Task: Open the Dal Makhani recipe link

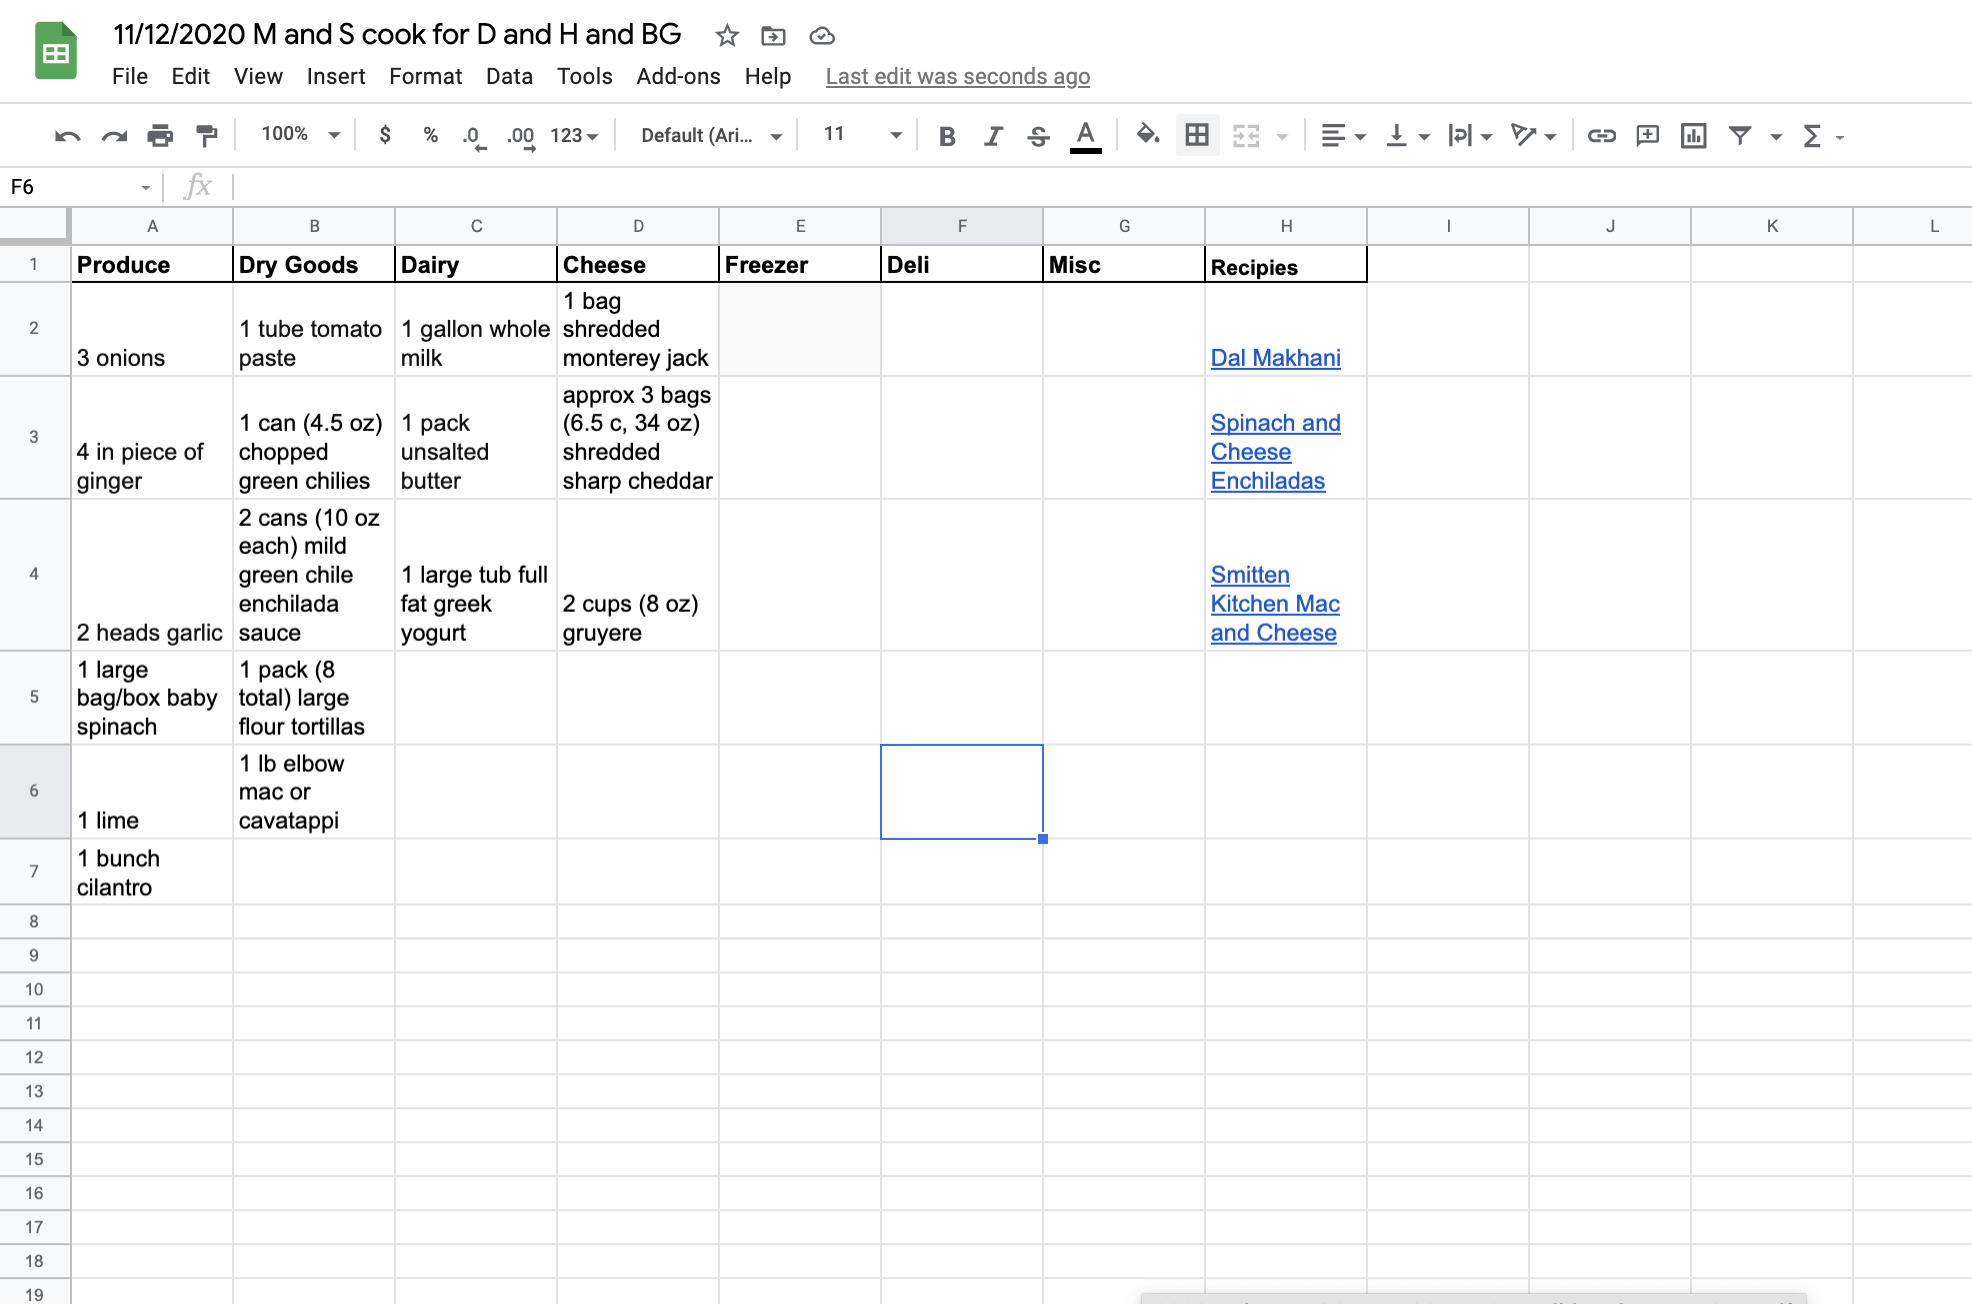Action: [1275, 358]
